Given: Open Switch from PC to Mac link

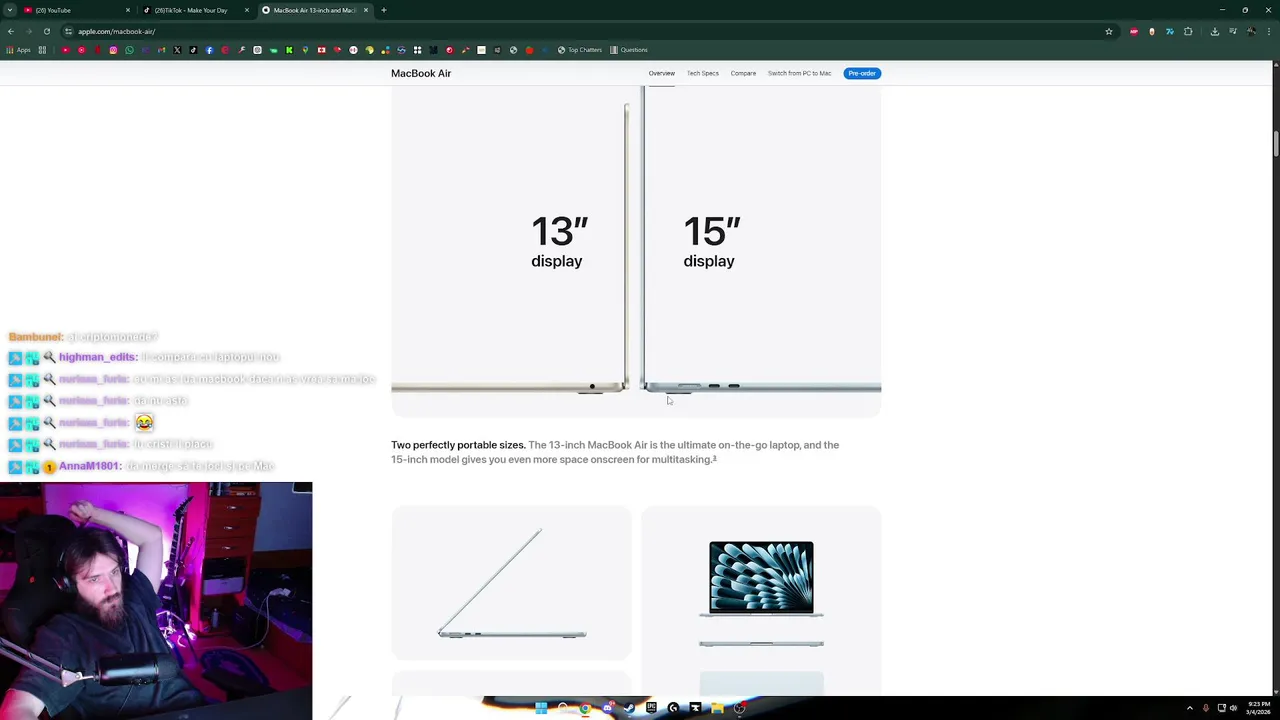Looking at the screenshot, I should coord(799,73).
